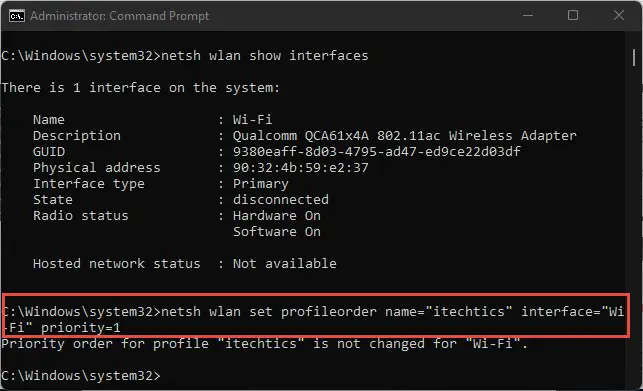Close the Administrator Command Prompt window
643x391 pixels.
coord(619,16)
